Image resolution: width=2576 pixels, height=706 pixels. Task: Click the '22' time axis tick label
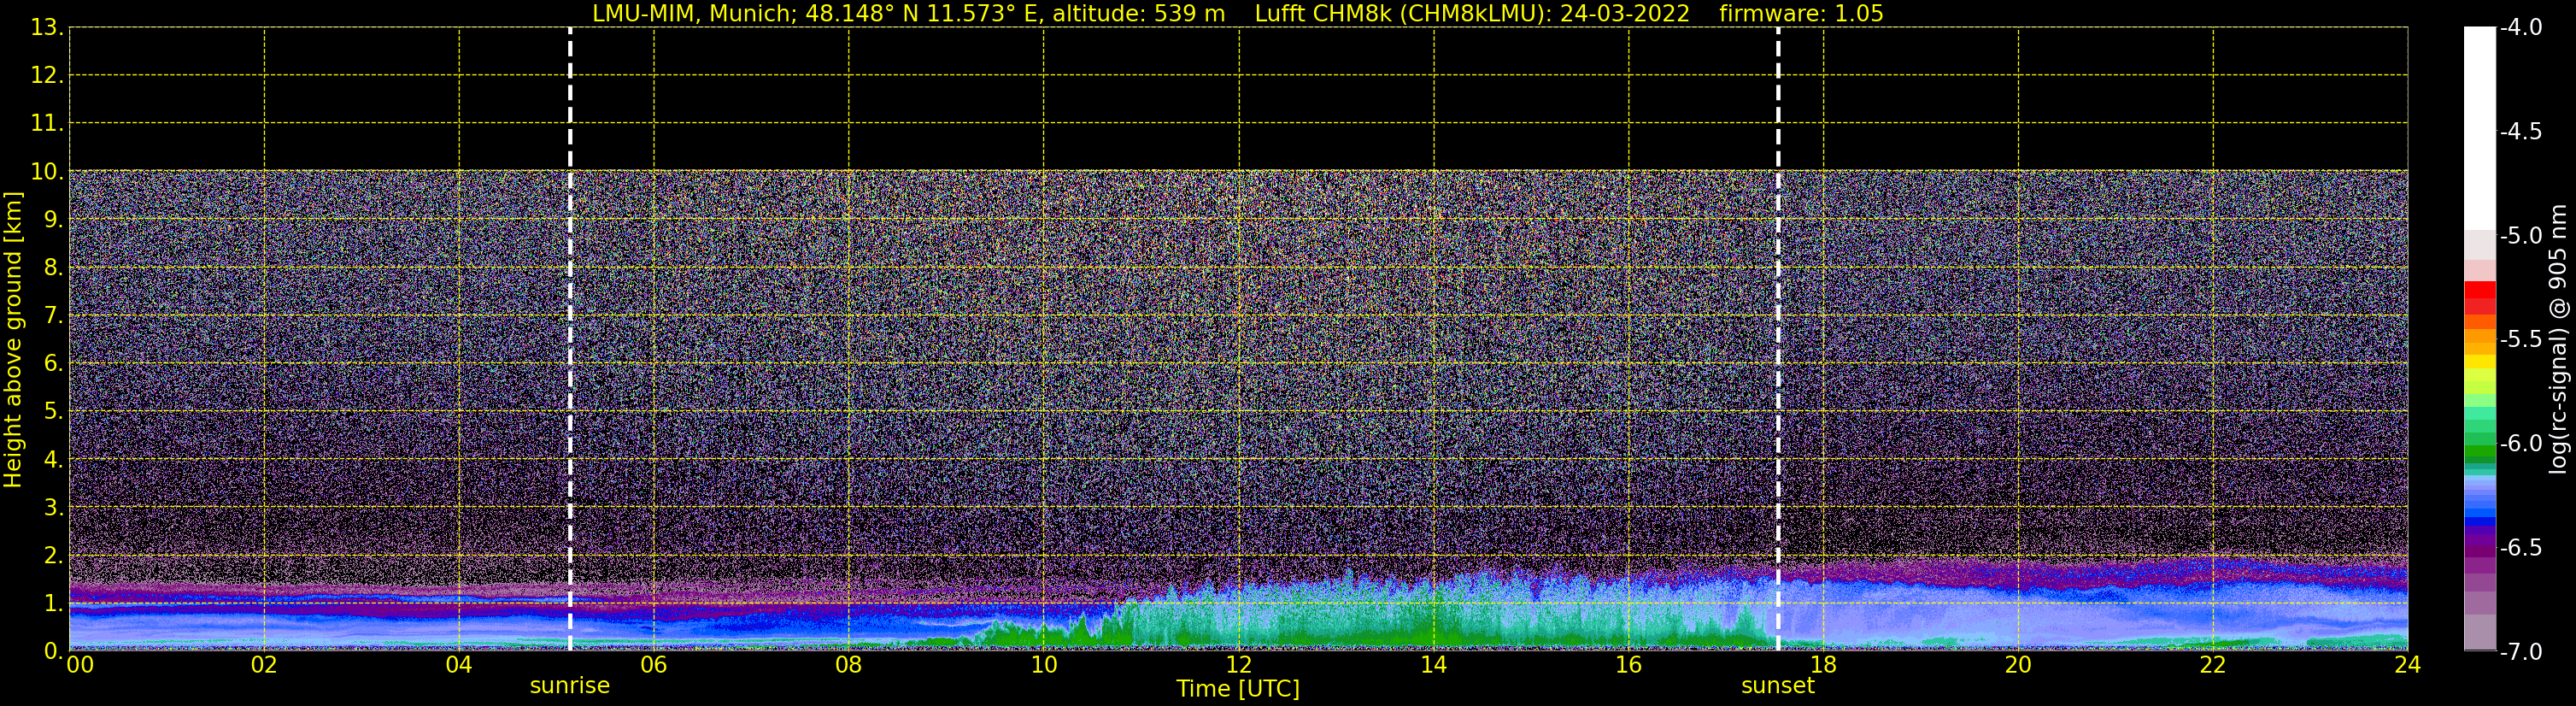2213,665
